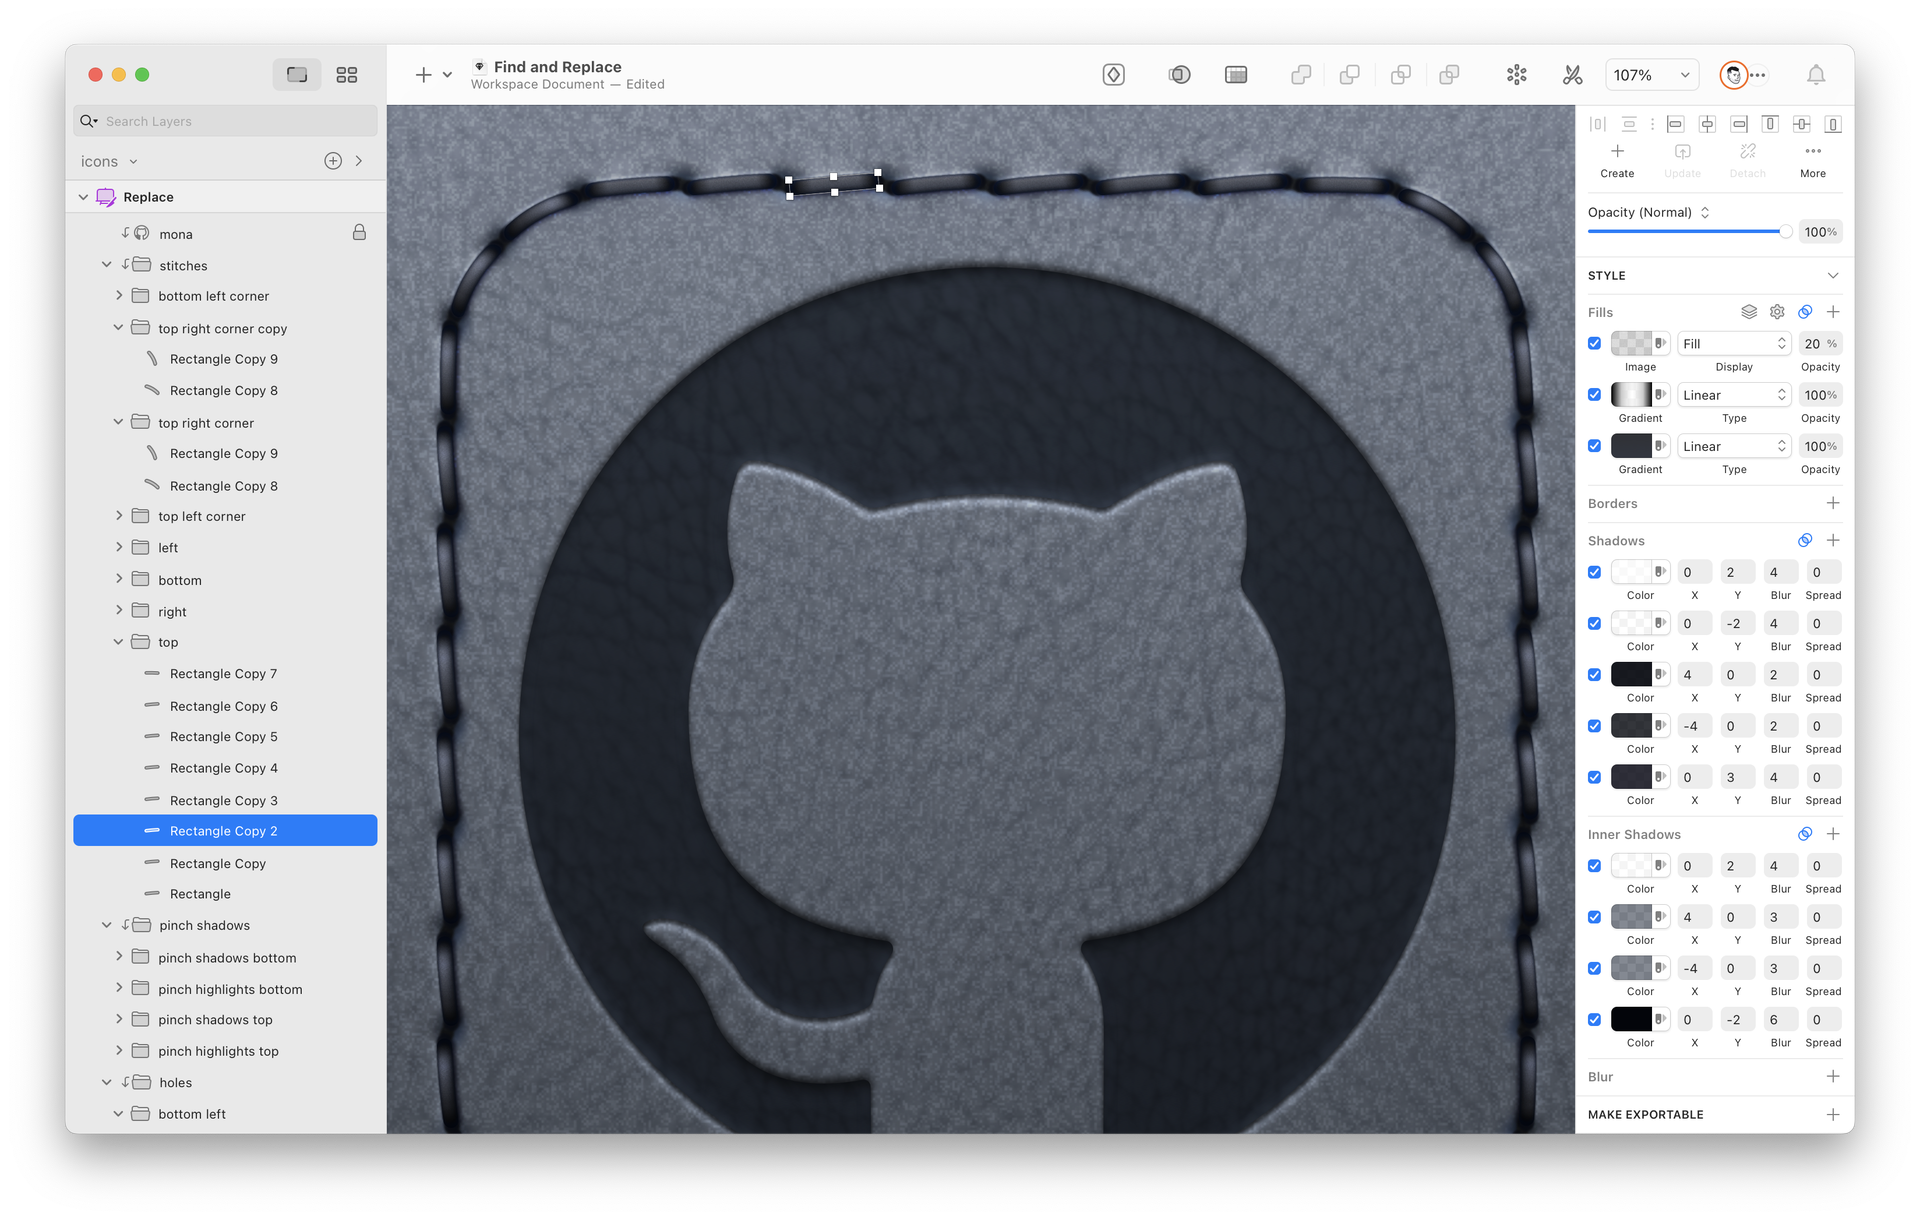
Task: Uncheck inner shadow with X 4 blur 3
Action: [1595, 917]
